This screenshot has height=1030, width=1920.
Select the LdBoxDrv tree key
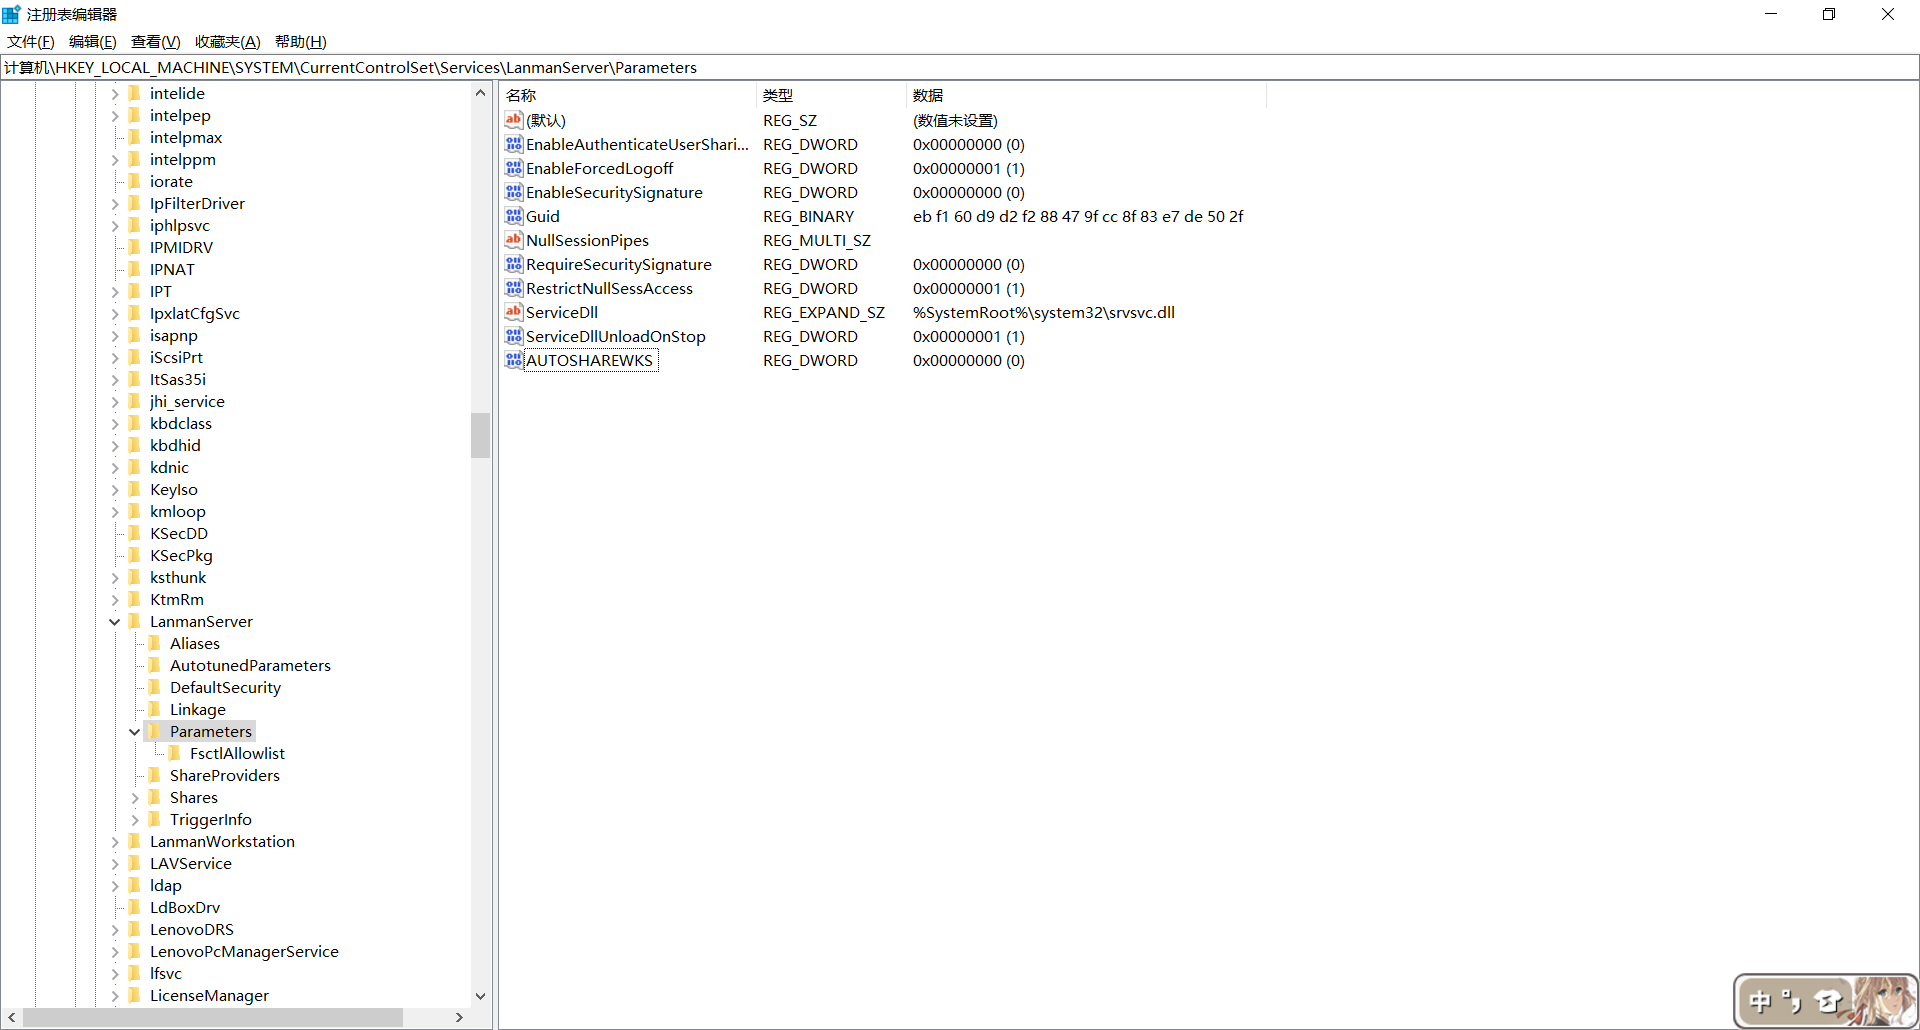click(185, 907)
